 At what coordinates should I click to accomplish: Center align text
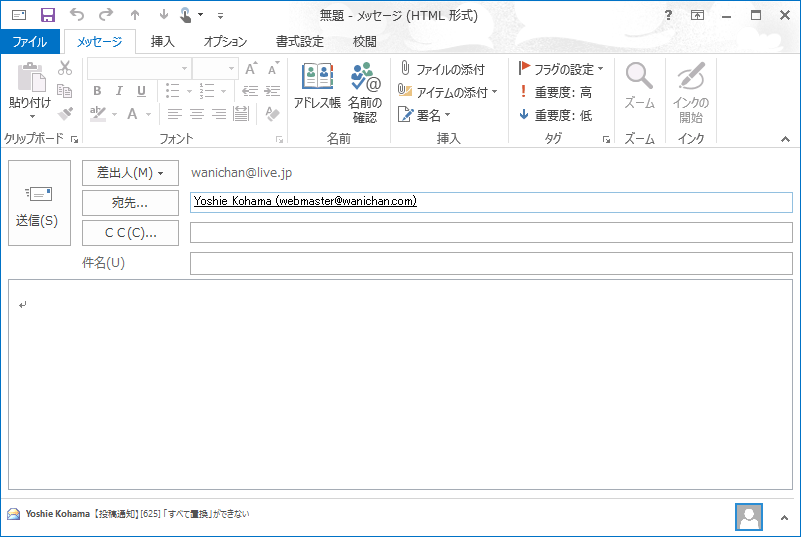[x=197, y=113]
